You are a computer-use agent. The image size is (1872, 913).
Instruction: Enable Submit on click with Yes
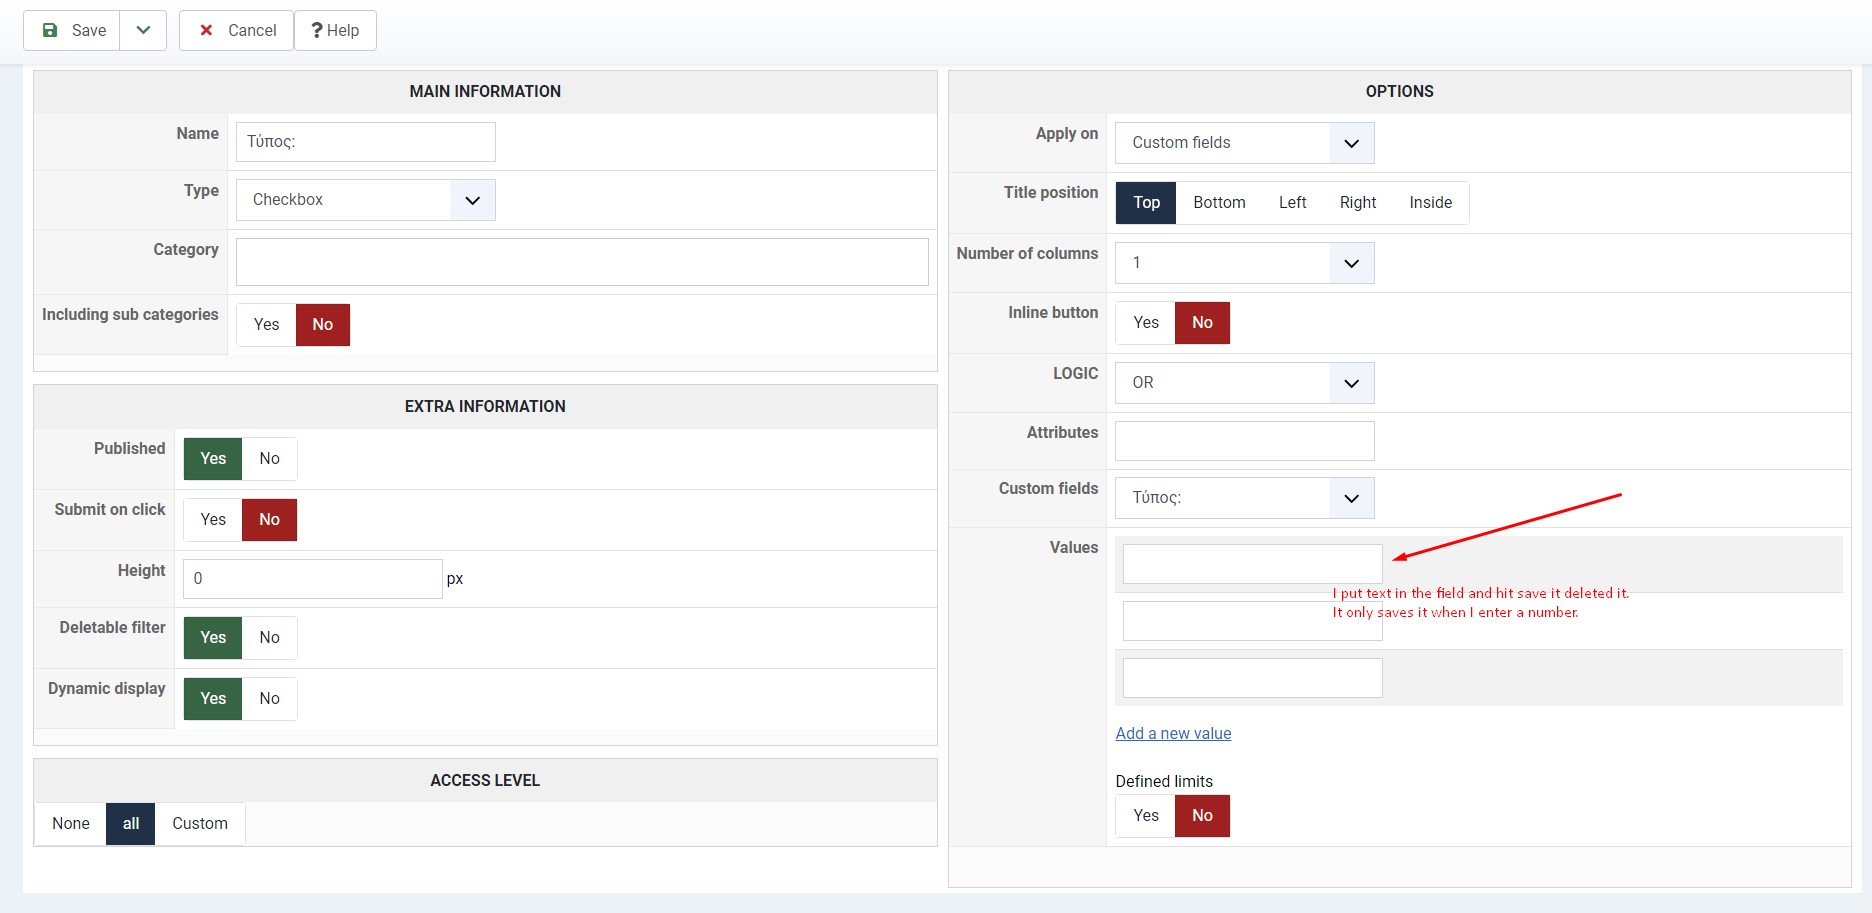point(213,519)
